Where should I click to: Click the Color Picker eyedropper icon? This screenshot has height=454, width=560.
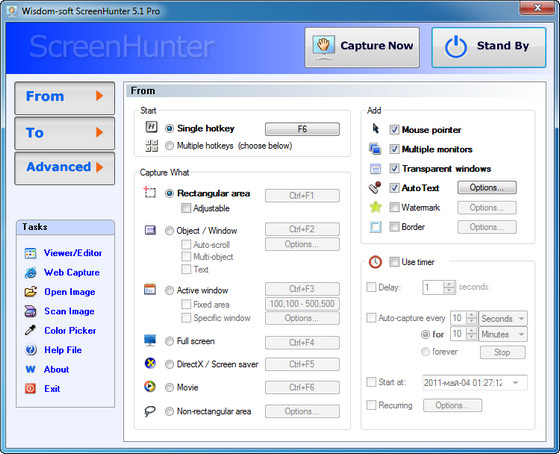[x=30, y=330]
